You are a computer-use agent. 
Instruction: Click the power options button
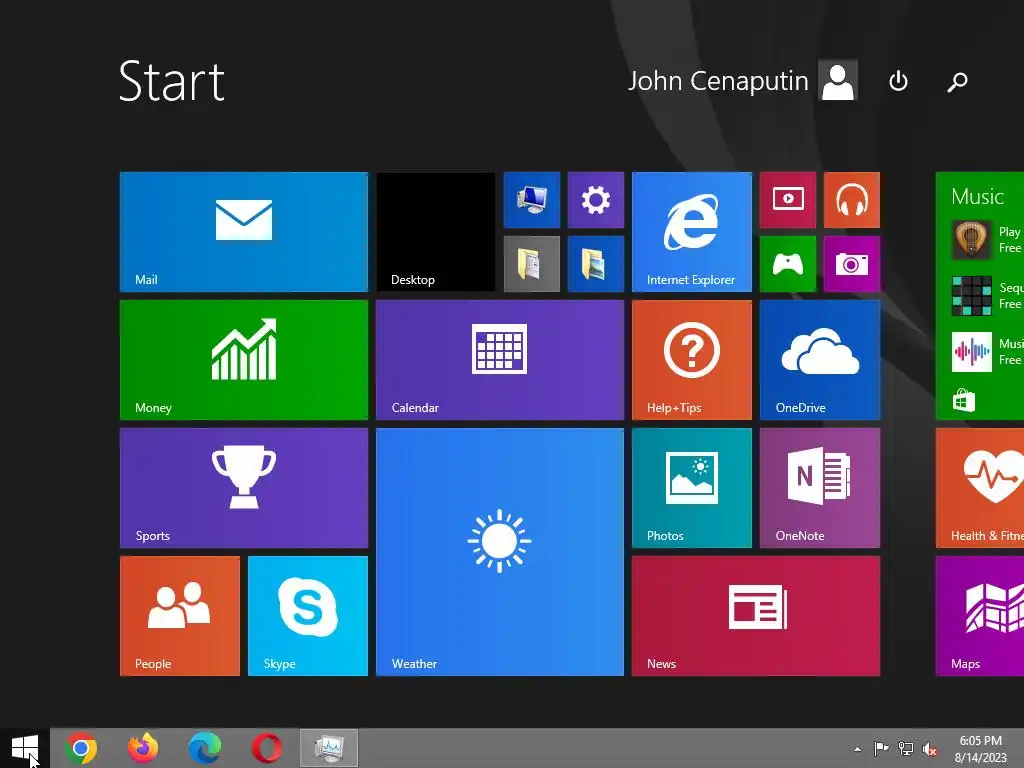tap(899, 81)
